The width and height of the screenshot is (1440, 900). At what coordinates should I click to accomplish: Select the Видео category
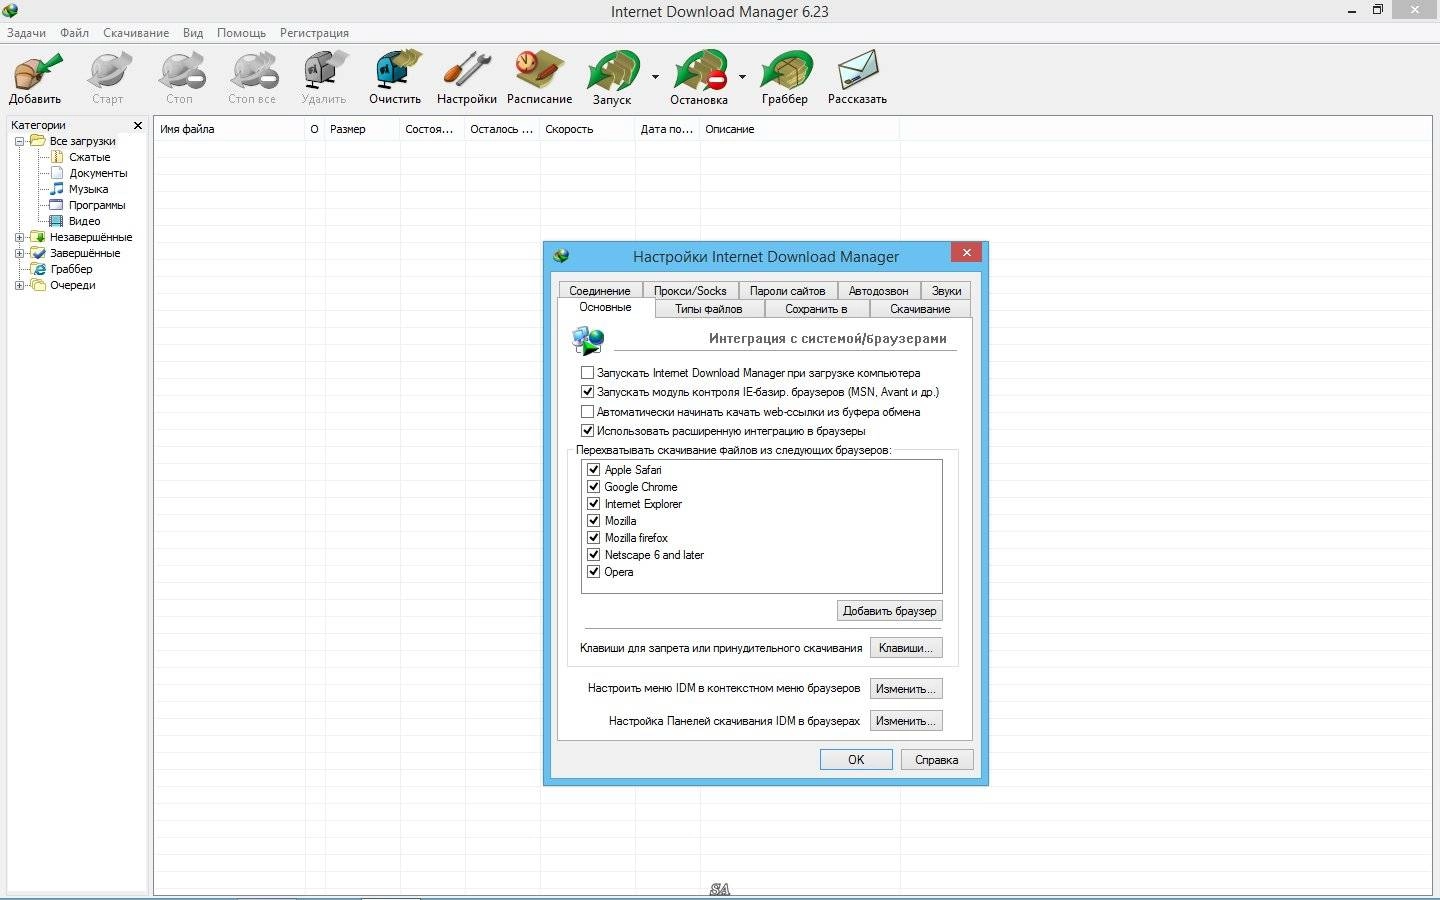tap(84, 221)
